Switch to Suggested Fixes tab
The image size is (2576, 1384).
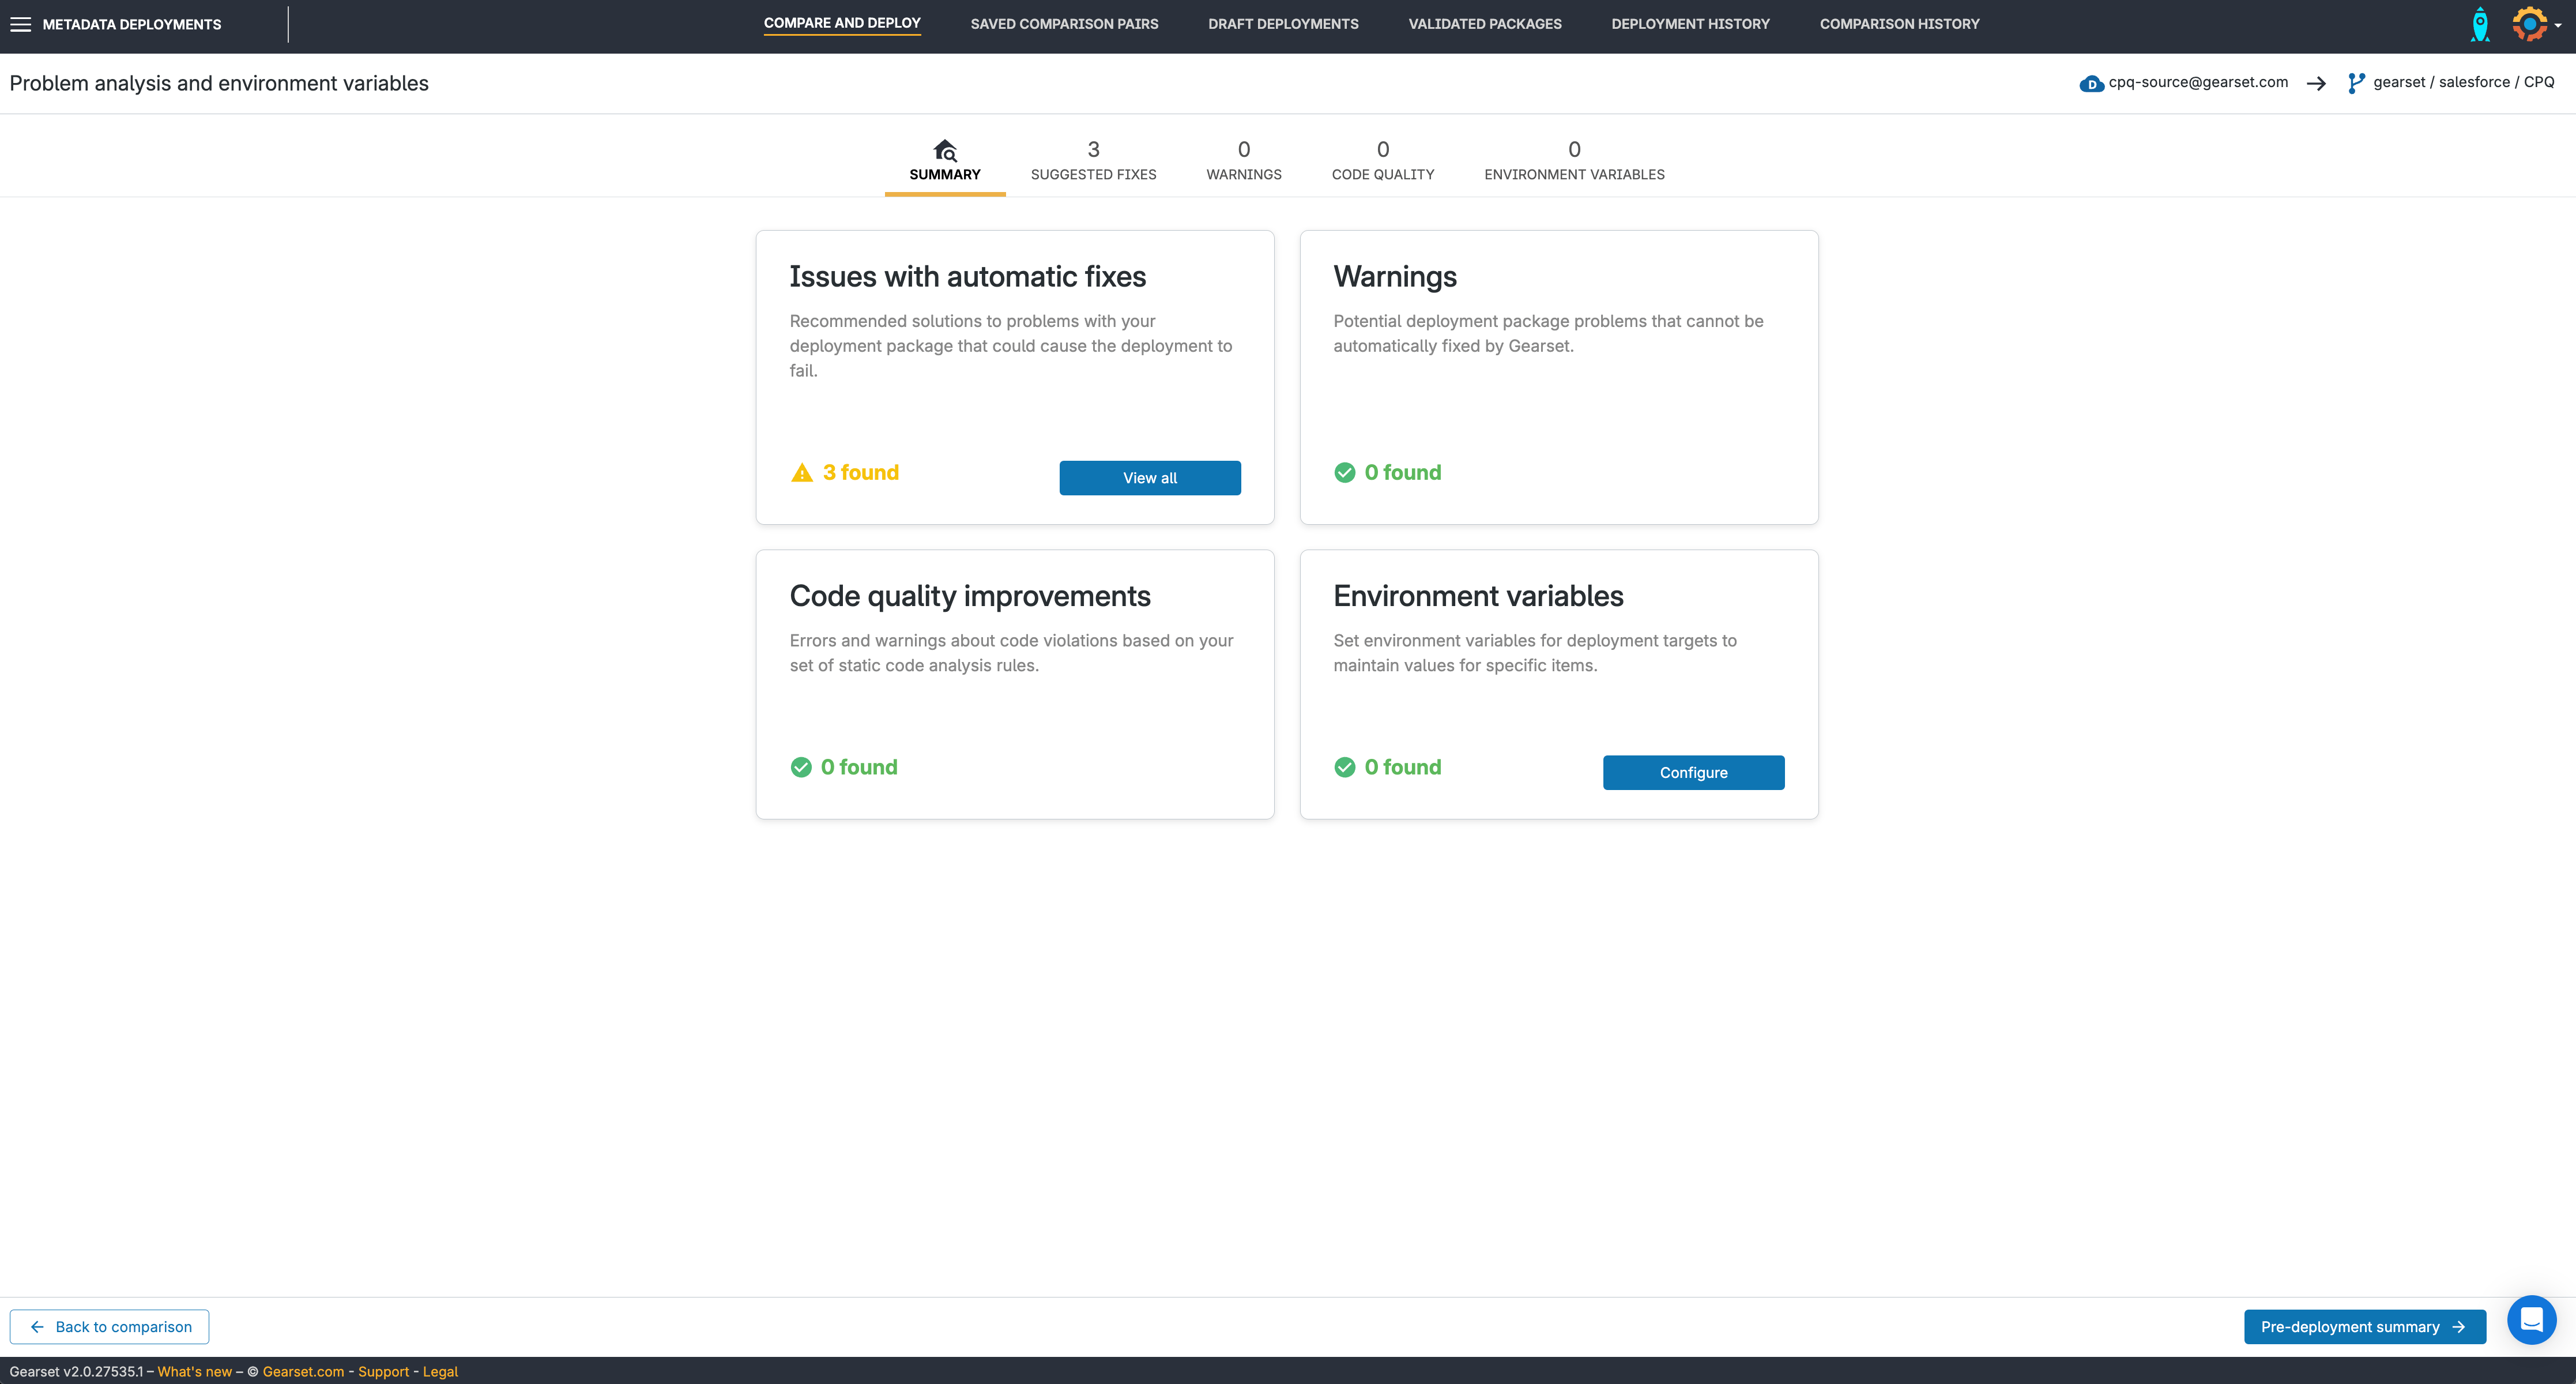coord(1093,161)
